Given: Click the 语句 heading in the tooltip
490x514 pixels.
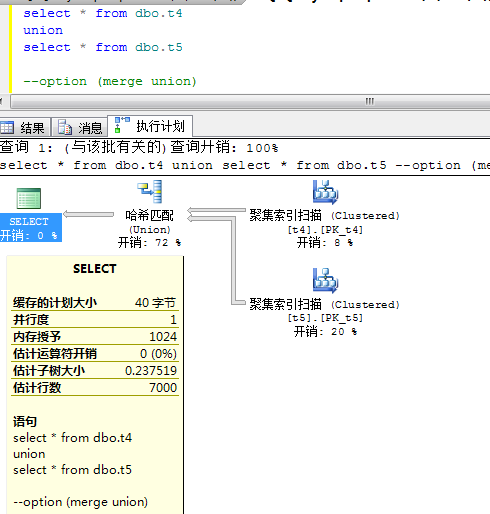Looking at the screenshot, I should [x=25, y=422].
